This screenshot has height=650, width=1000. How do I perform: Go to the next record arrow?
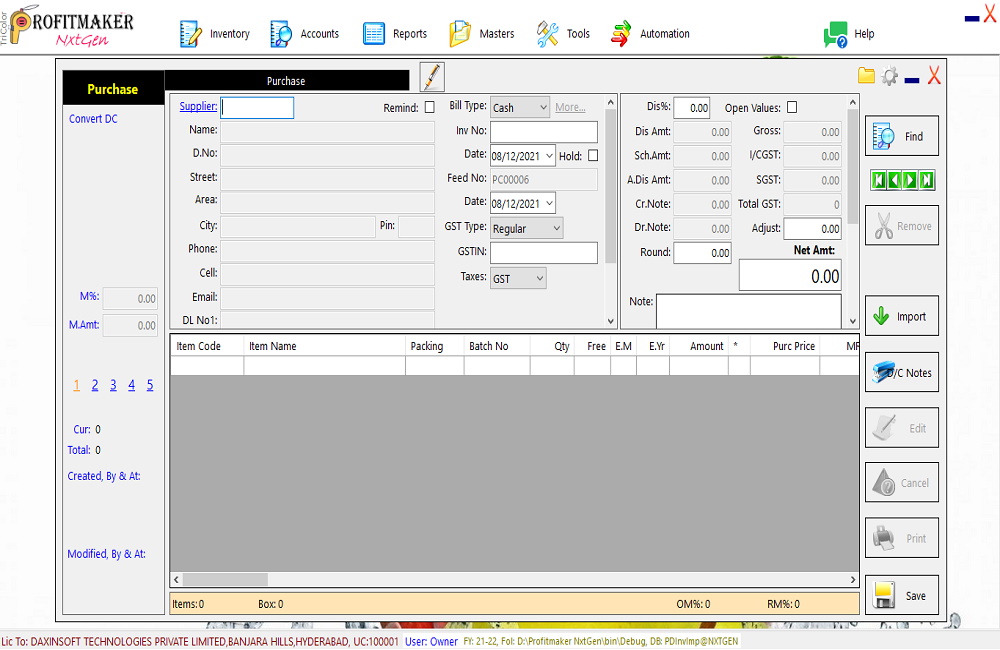point(911,181)
